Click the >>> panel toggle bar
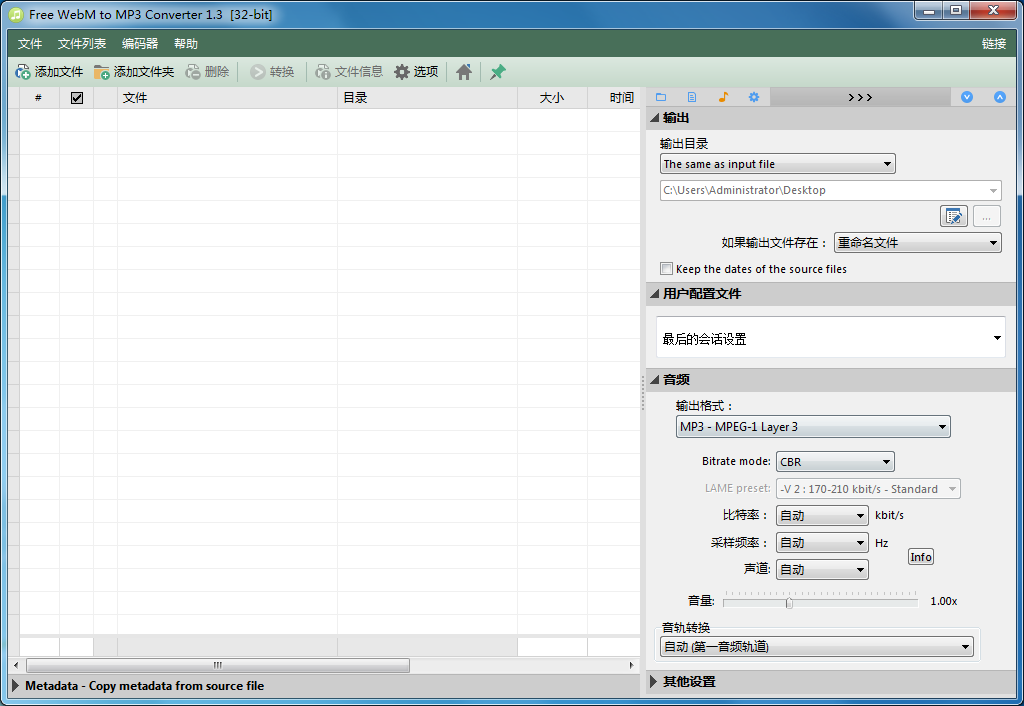 (x=860, y=97)
